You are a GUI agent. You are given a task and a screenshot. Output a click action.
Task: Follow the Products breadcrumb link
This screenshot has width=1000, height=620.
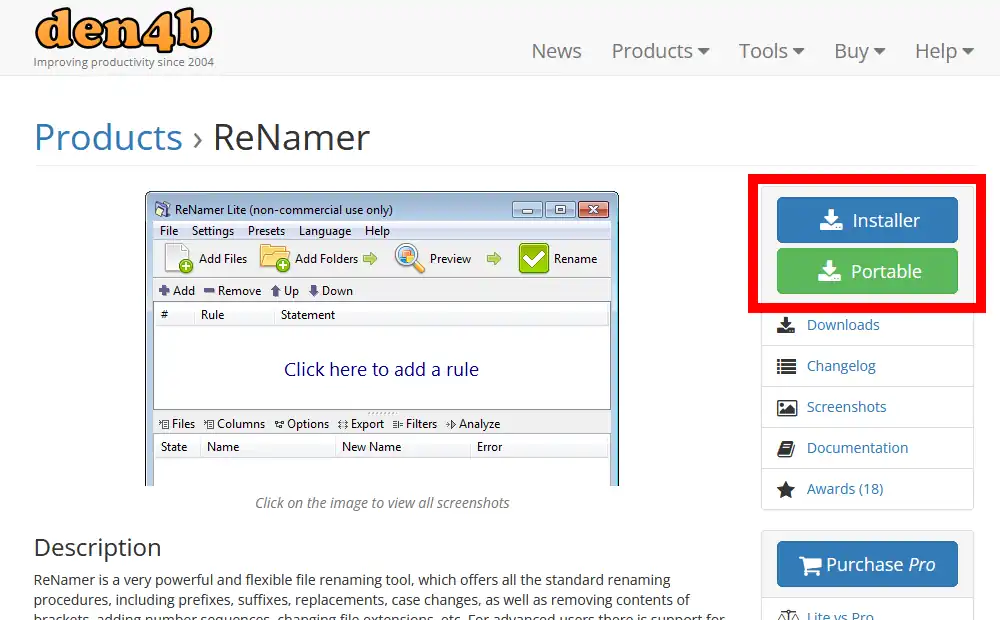108,137
